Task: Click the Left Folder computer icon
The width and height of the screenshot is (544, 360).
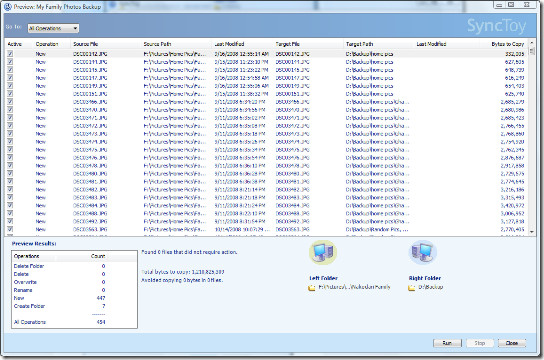Action: 323,252
